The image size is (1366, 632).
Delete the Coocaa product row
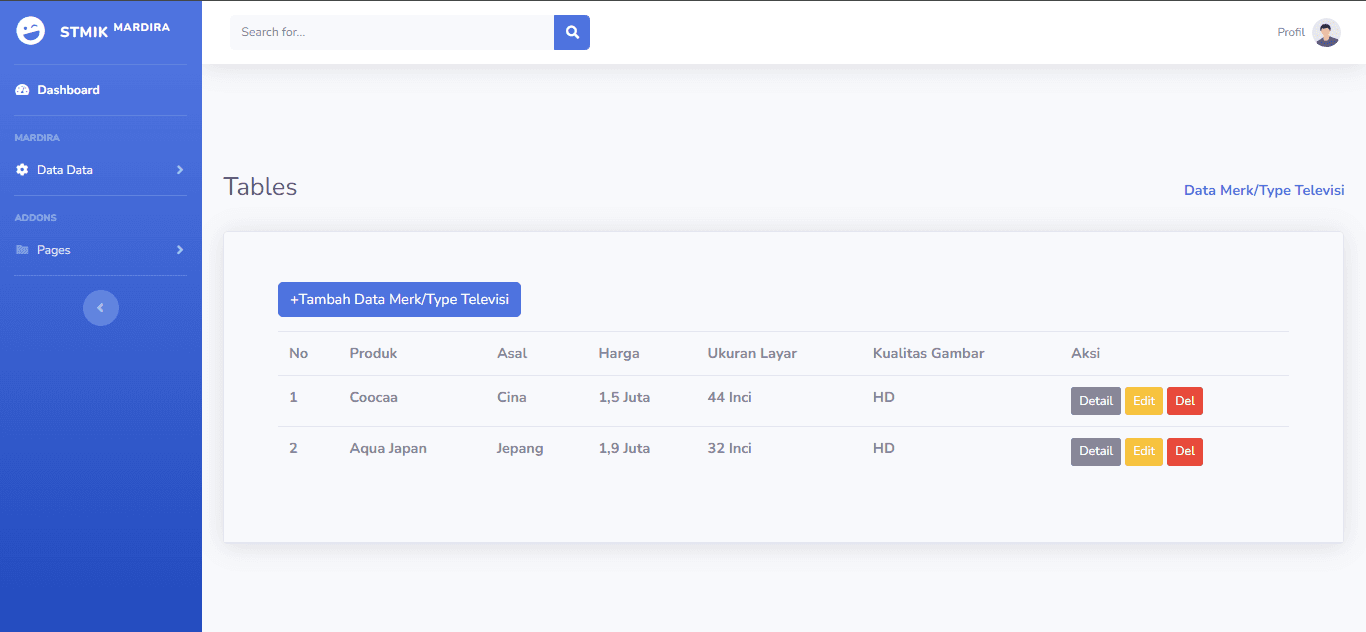pyautogui.click(x=1185, y=401)
